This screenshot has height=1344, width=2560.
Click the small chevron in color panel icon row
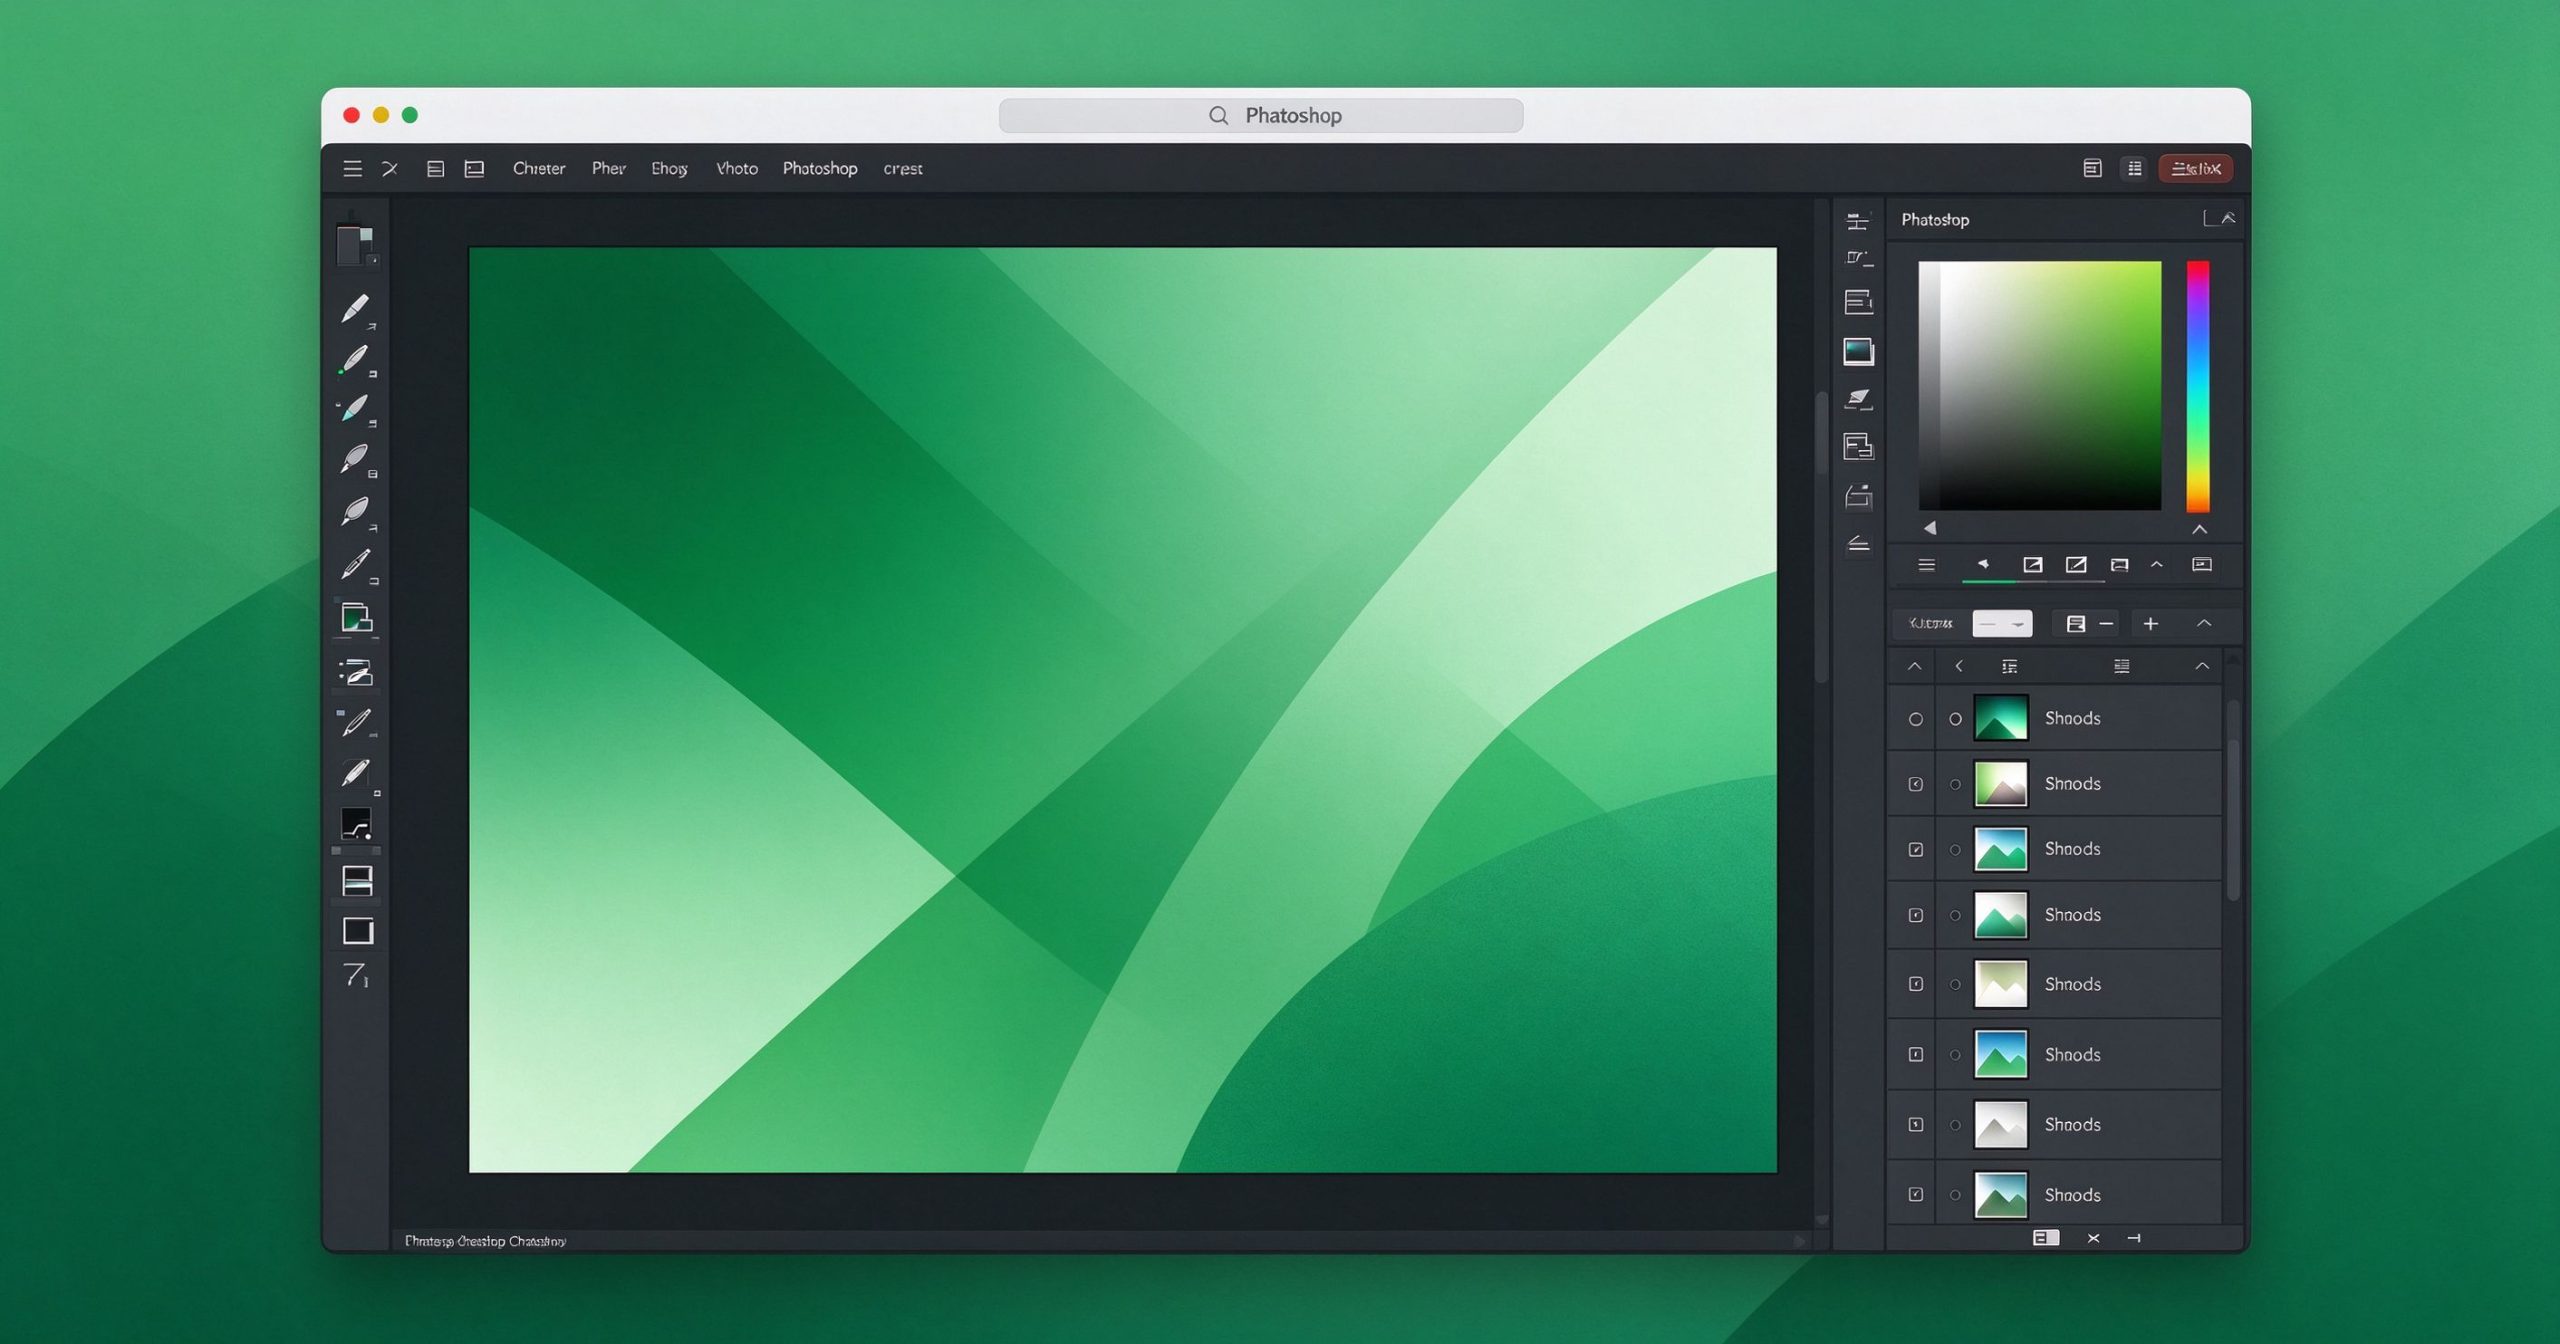2157,565
